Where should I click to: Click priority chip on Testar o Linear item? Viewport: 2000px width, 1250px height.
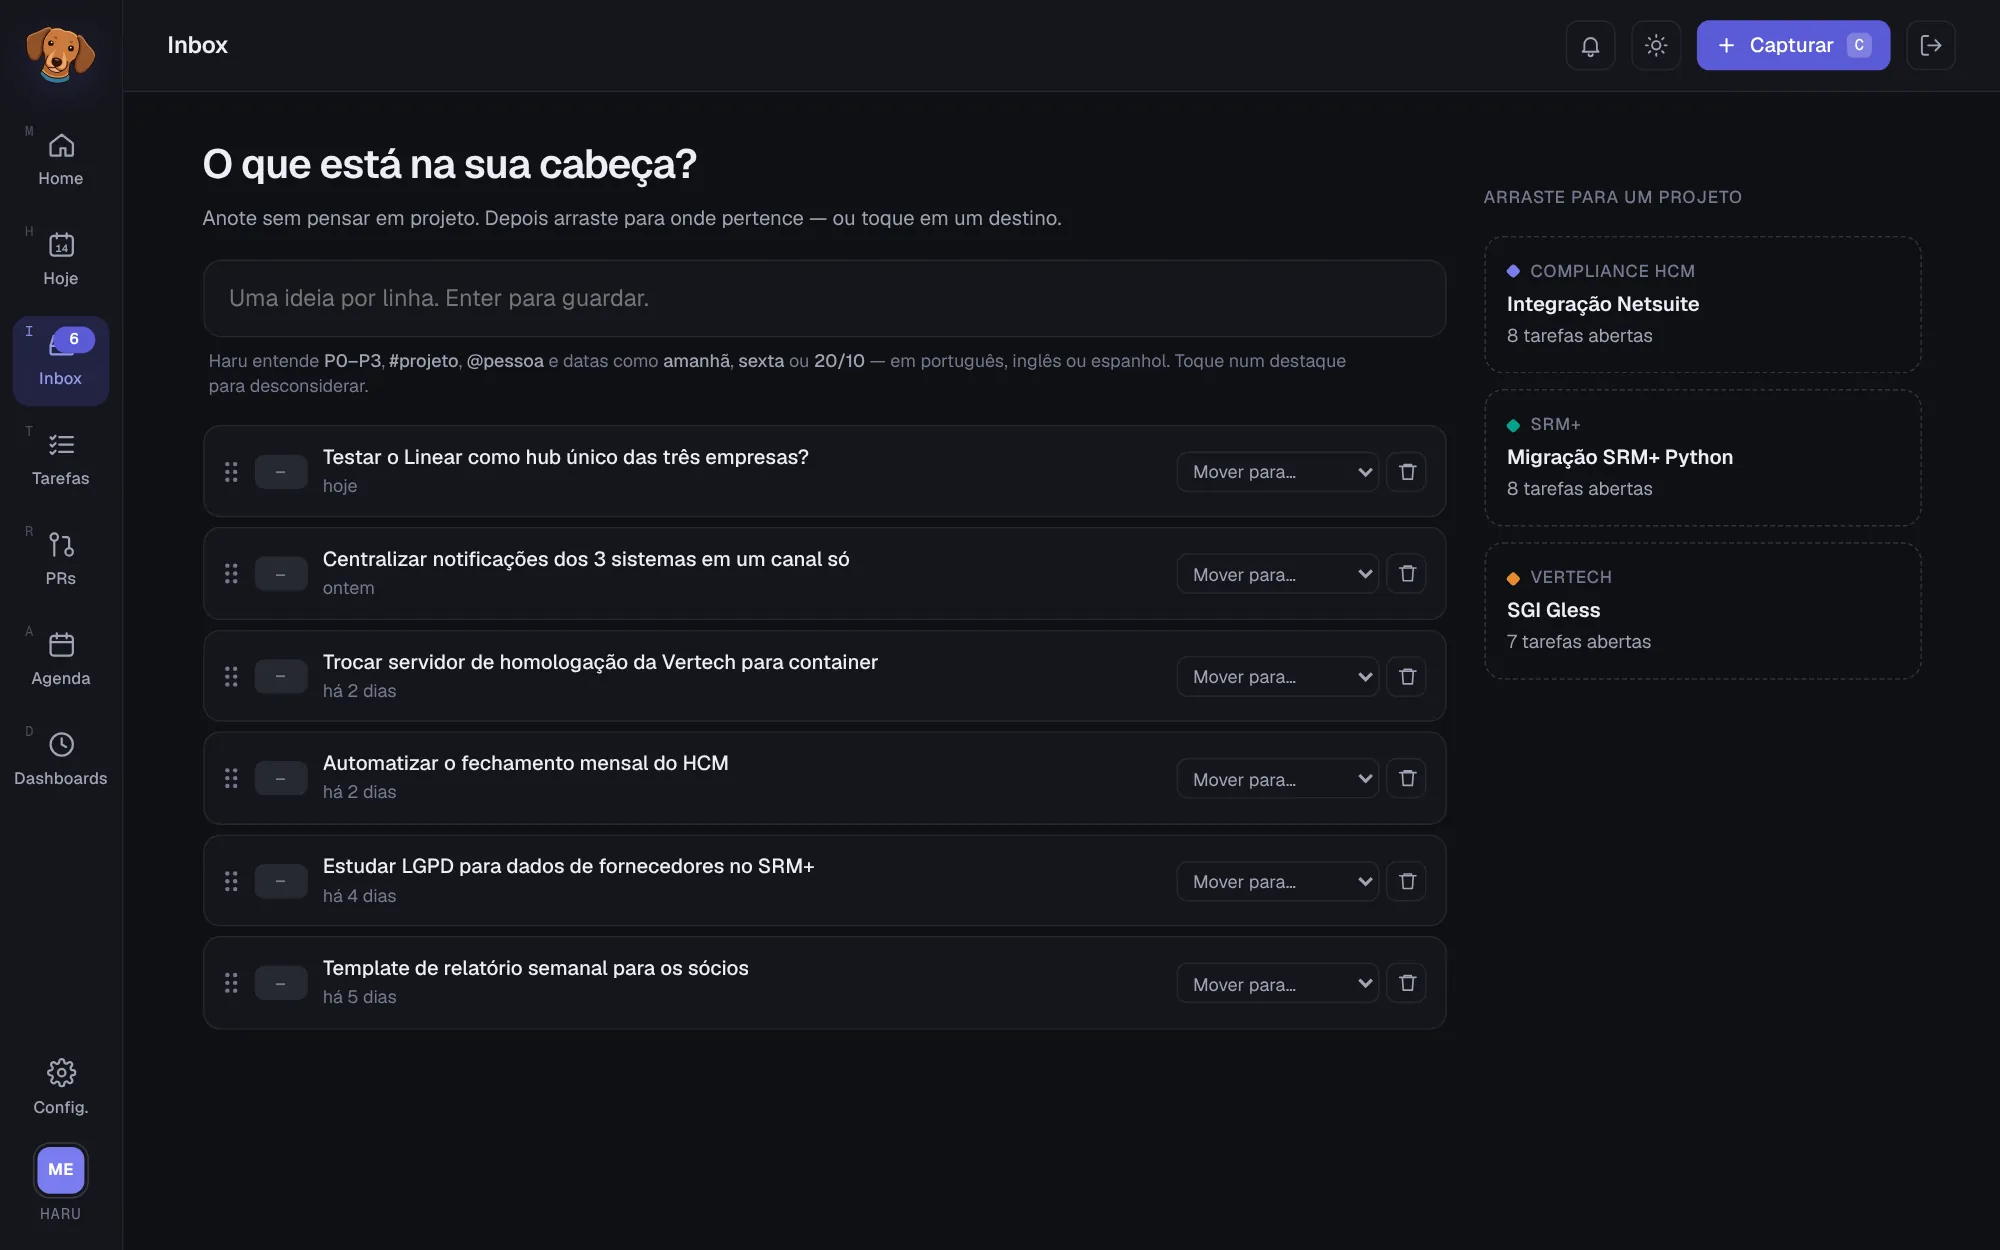281,472
